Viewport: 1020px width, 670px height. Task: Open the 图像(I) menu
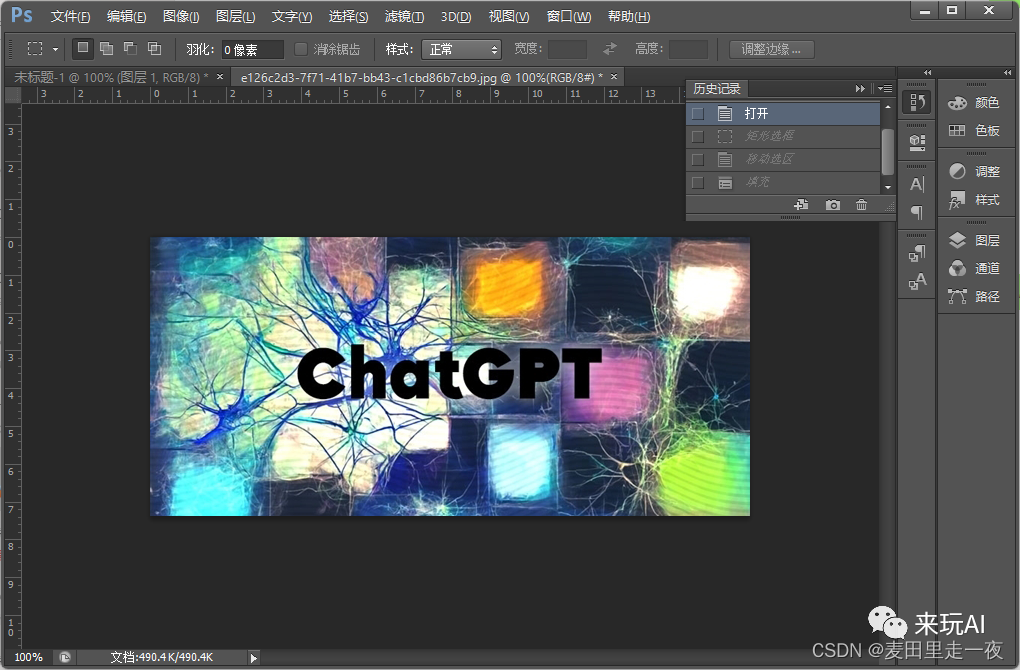(181, 16)
